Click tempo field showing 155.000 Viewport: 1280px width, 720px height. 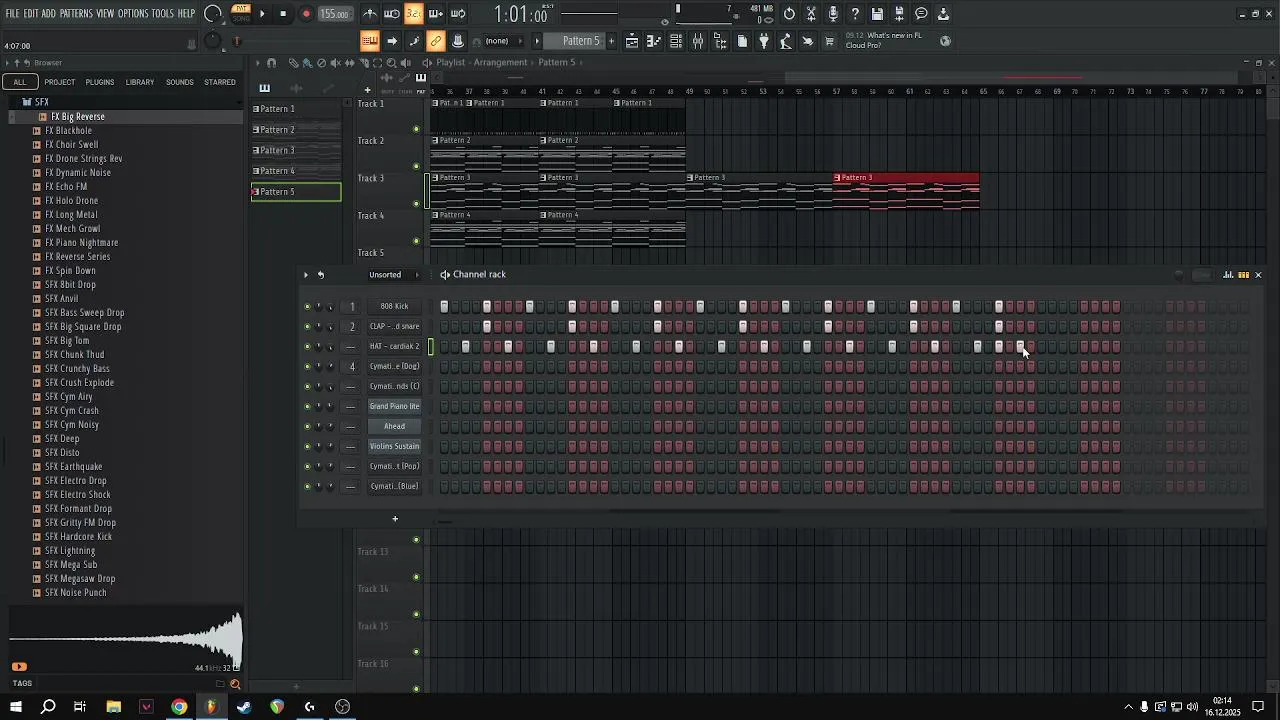334,14
